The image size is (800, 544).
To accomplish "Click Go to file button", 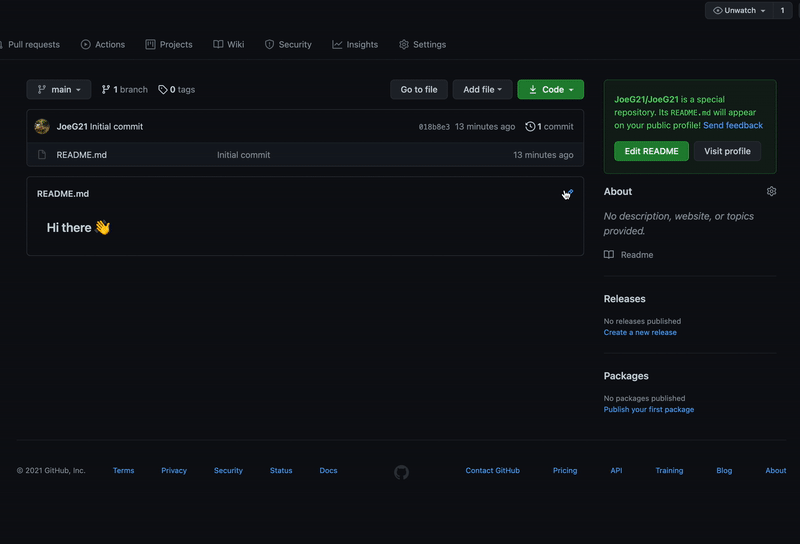I will pos(419,89).
